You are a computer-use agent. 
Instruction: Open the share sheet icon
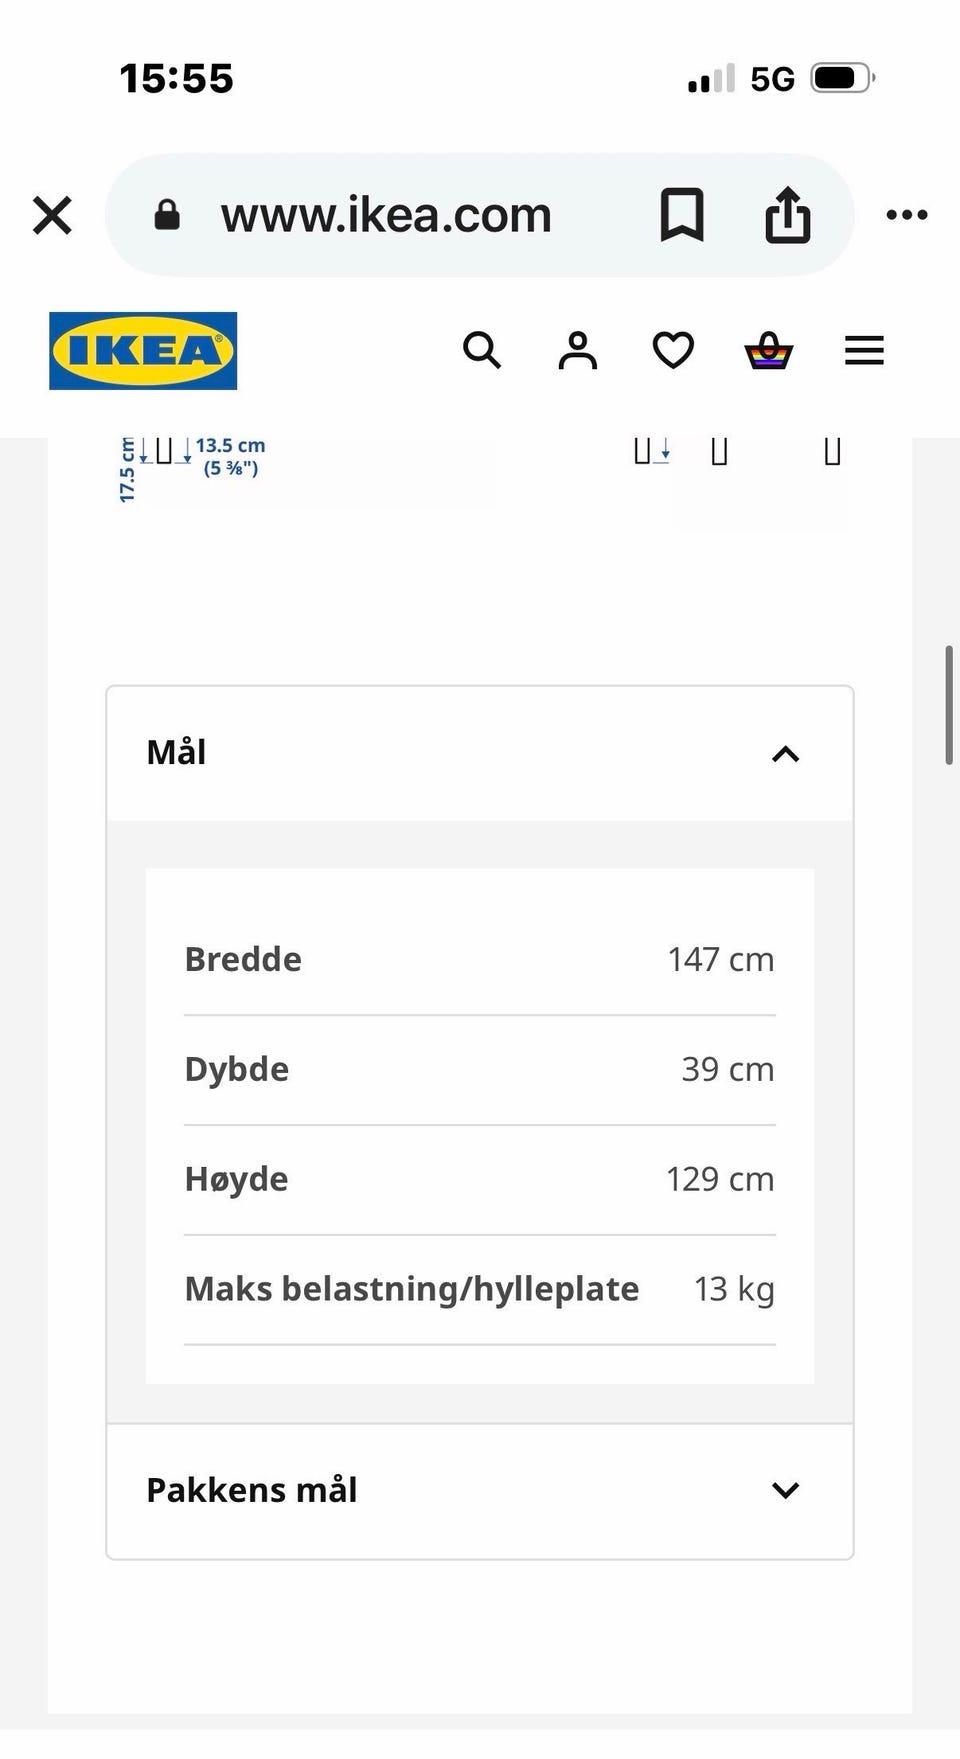(788, 215)
